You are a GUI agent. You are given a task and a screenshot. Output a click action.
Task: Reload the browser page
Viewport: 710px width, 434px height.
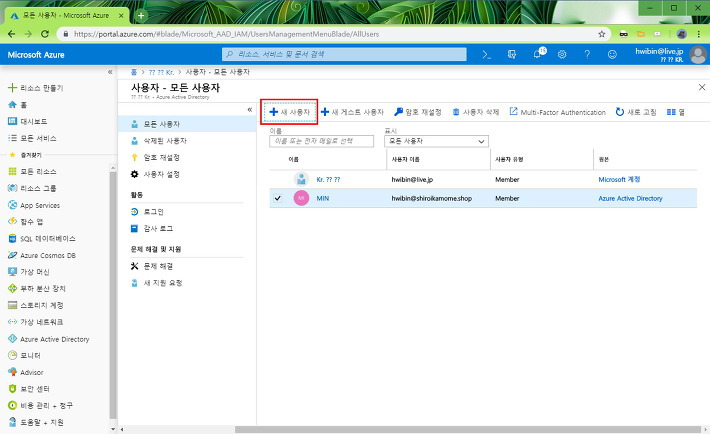coord(44,34)
